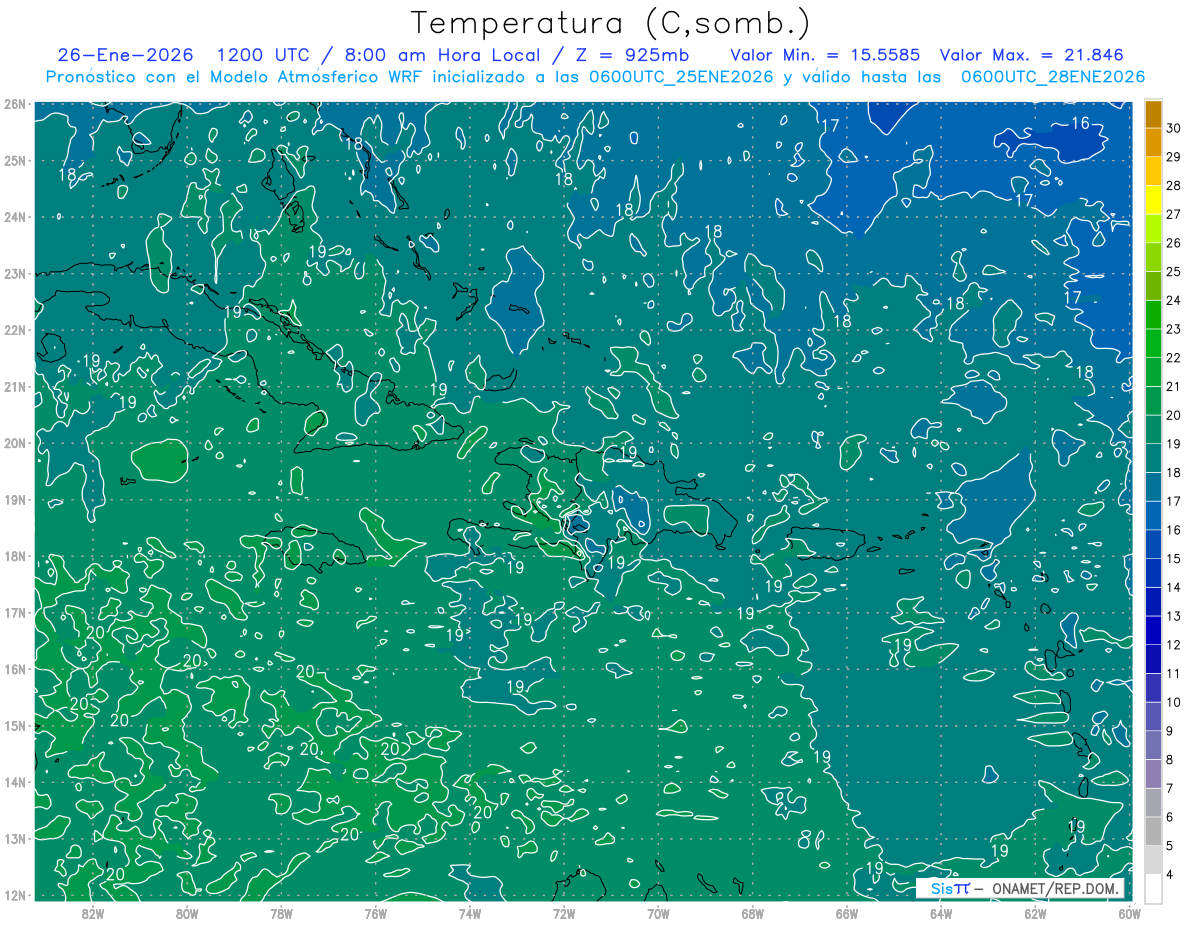This screenshot has height=927, width=1200.
Task: Click the '26N' latitude axis label
Action: point(14,104)
